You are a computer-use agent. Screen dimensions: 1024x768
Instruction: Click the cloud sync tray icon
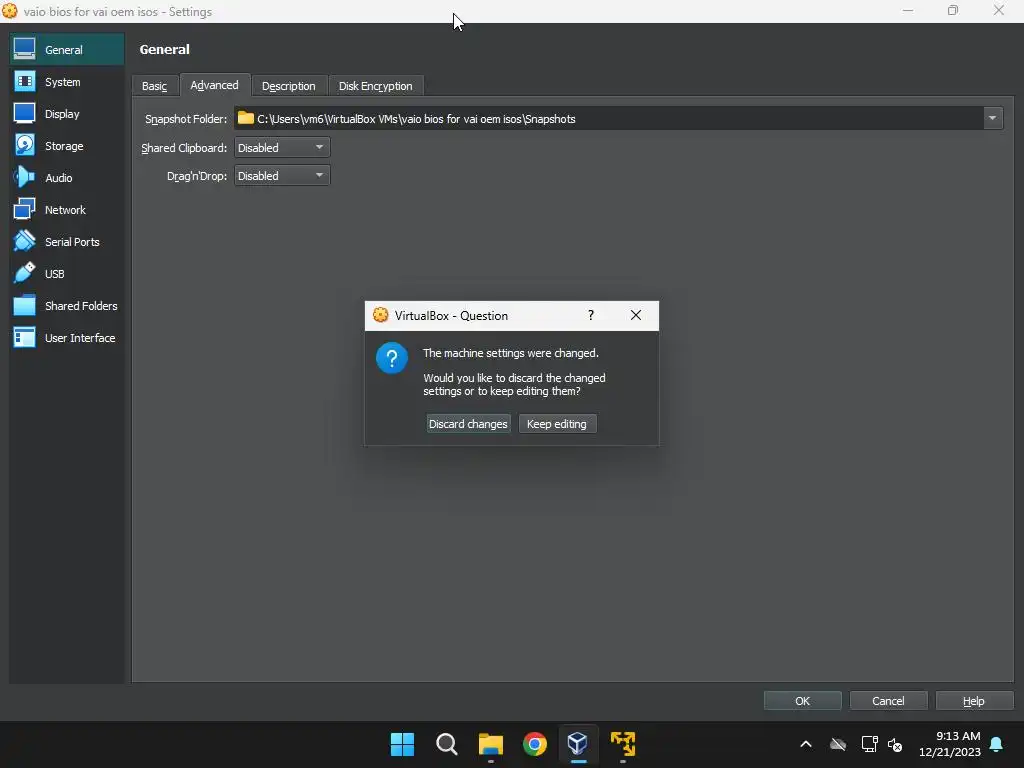click(838, 744)
